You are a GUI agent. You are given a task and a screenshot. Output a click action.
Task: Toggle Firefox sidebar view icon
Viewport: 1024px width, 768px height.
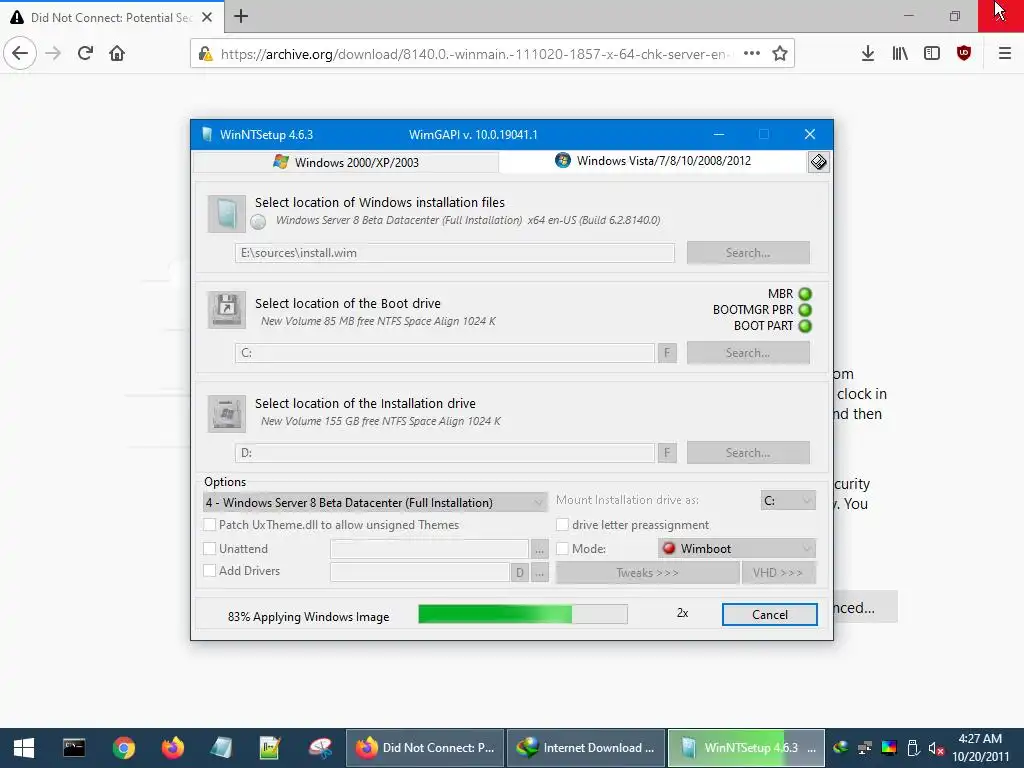(x=932, y=54)
